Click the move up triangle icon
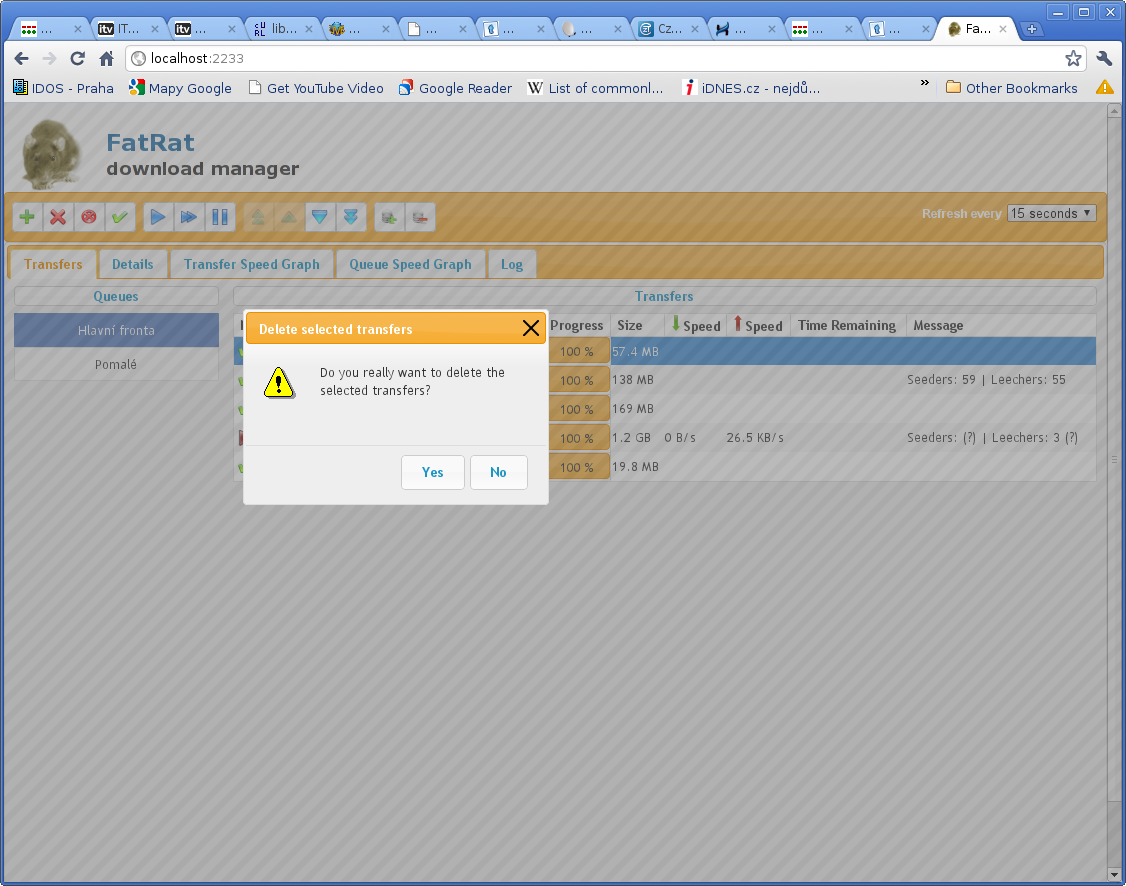The image size is (1126, 886). pyautogui.click(x=289, y=217)
